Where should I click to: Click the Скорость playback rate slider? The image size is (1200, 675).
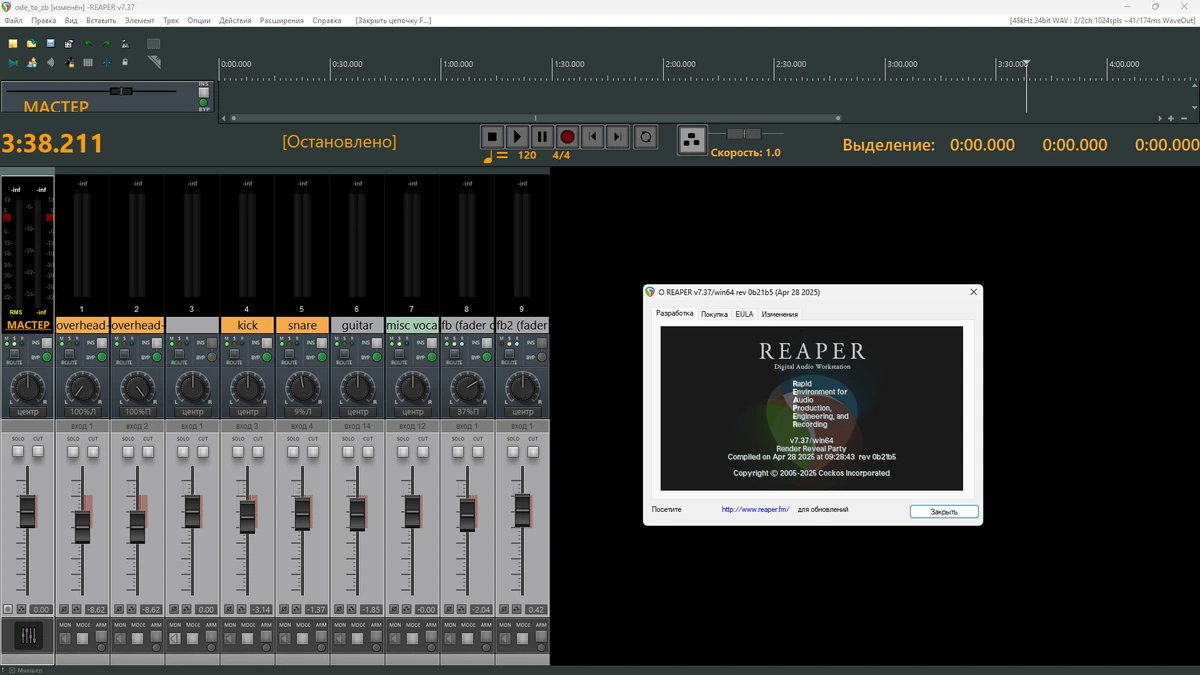click(743, 134)
